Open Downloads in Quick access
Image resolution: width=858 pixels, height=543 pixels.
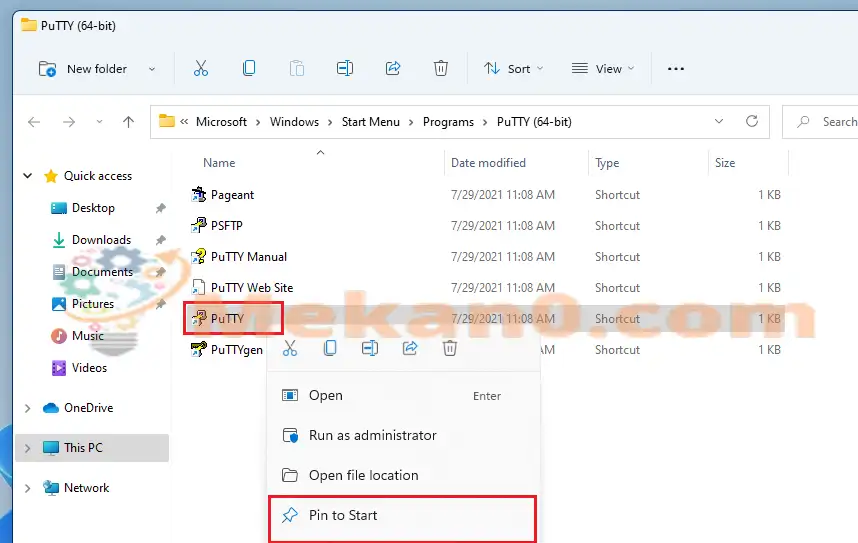(101, 240)
